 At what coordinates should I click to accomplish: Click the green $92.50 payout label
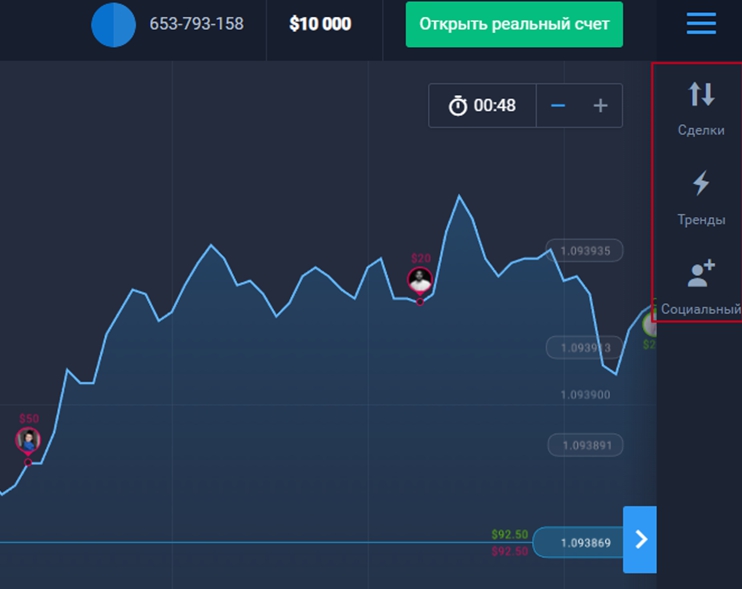(x=510, y=535)
